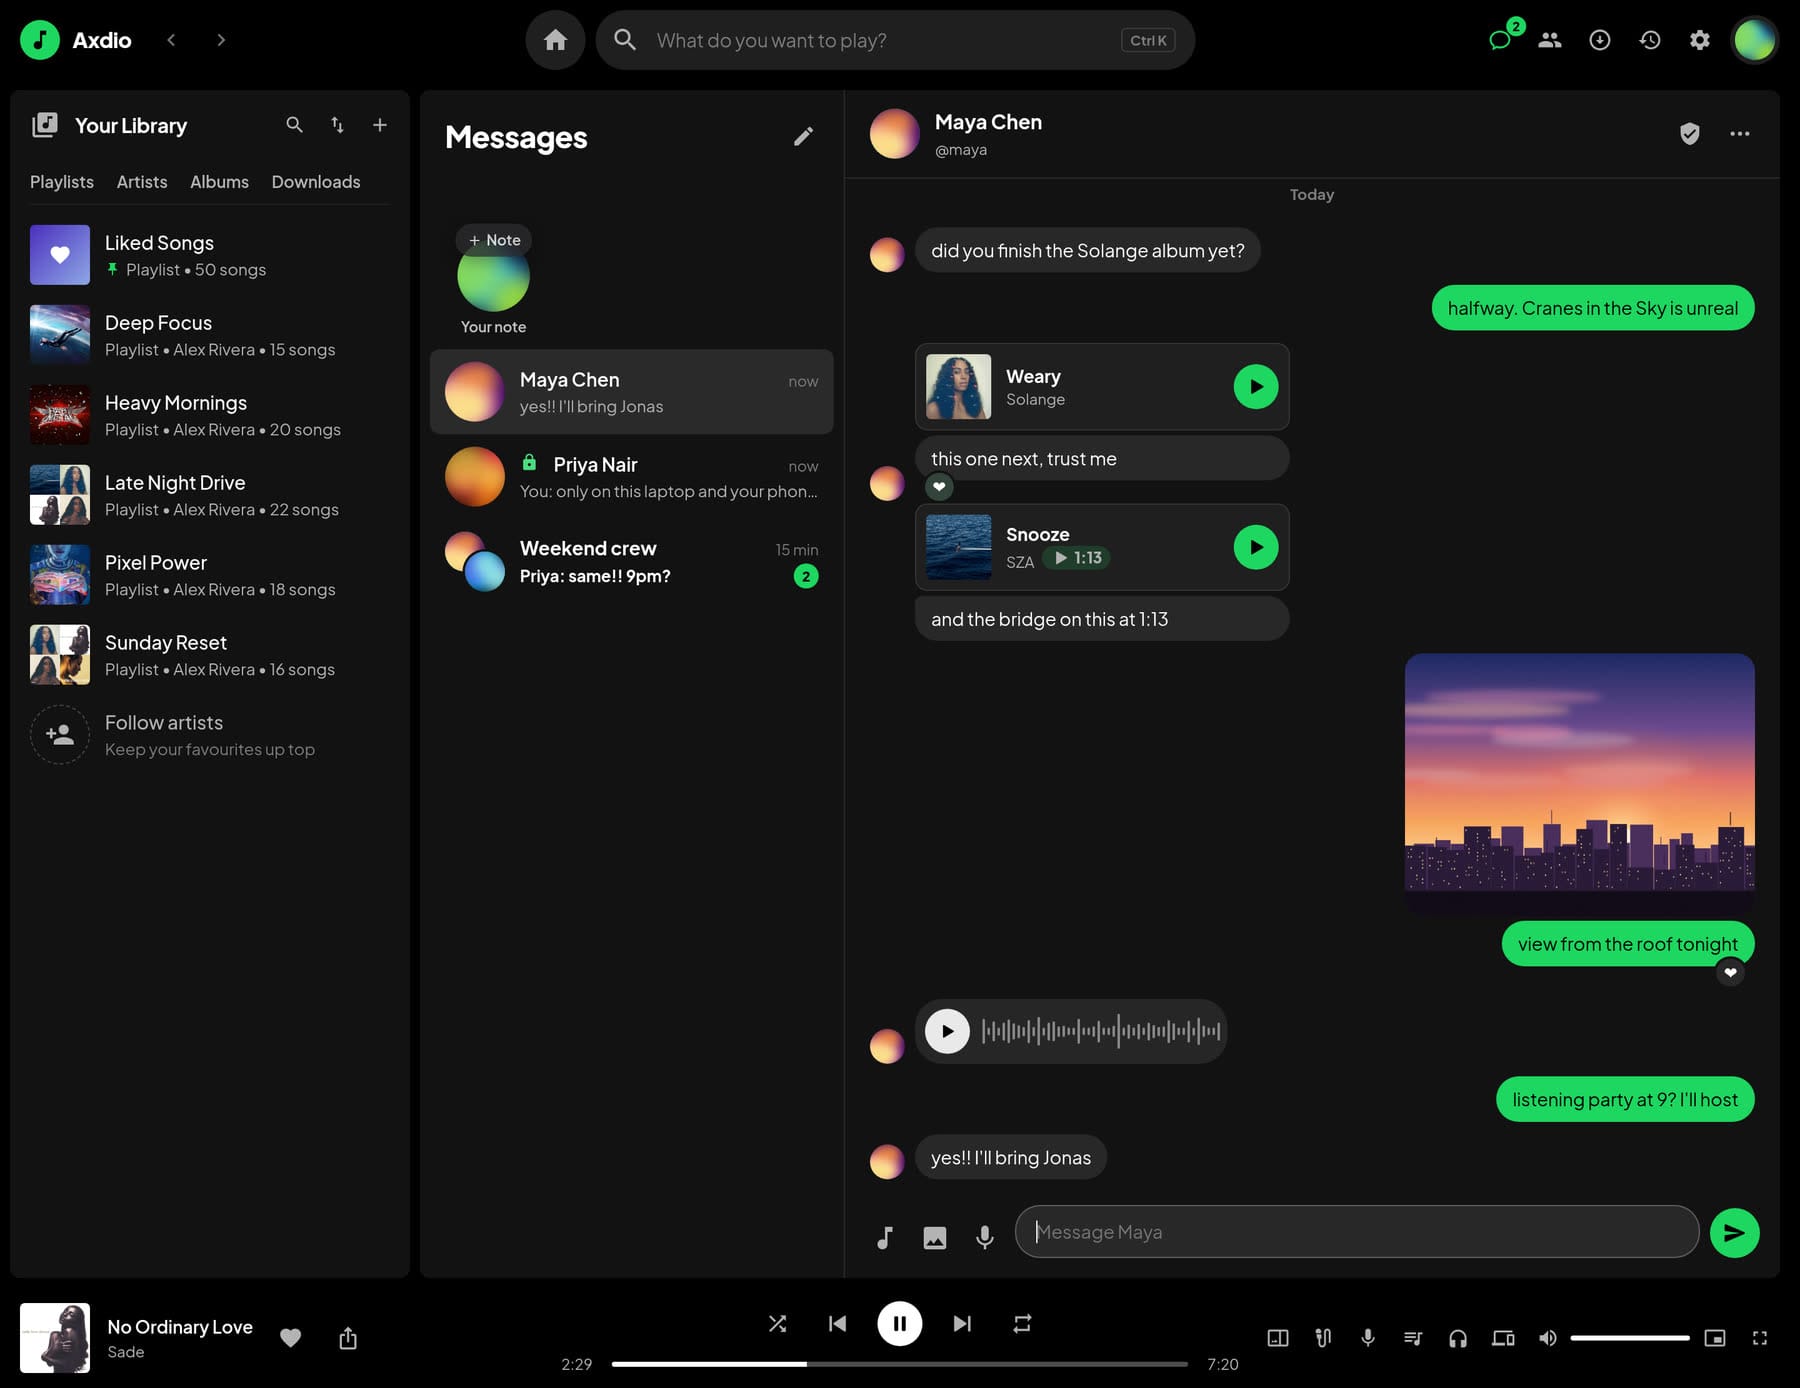Open the play queue icon
Image resolution: width=1800 pixels, height=1388 pixels.
point(1413,1338)
